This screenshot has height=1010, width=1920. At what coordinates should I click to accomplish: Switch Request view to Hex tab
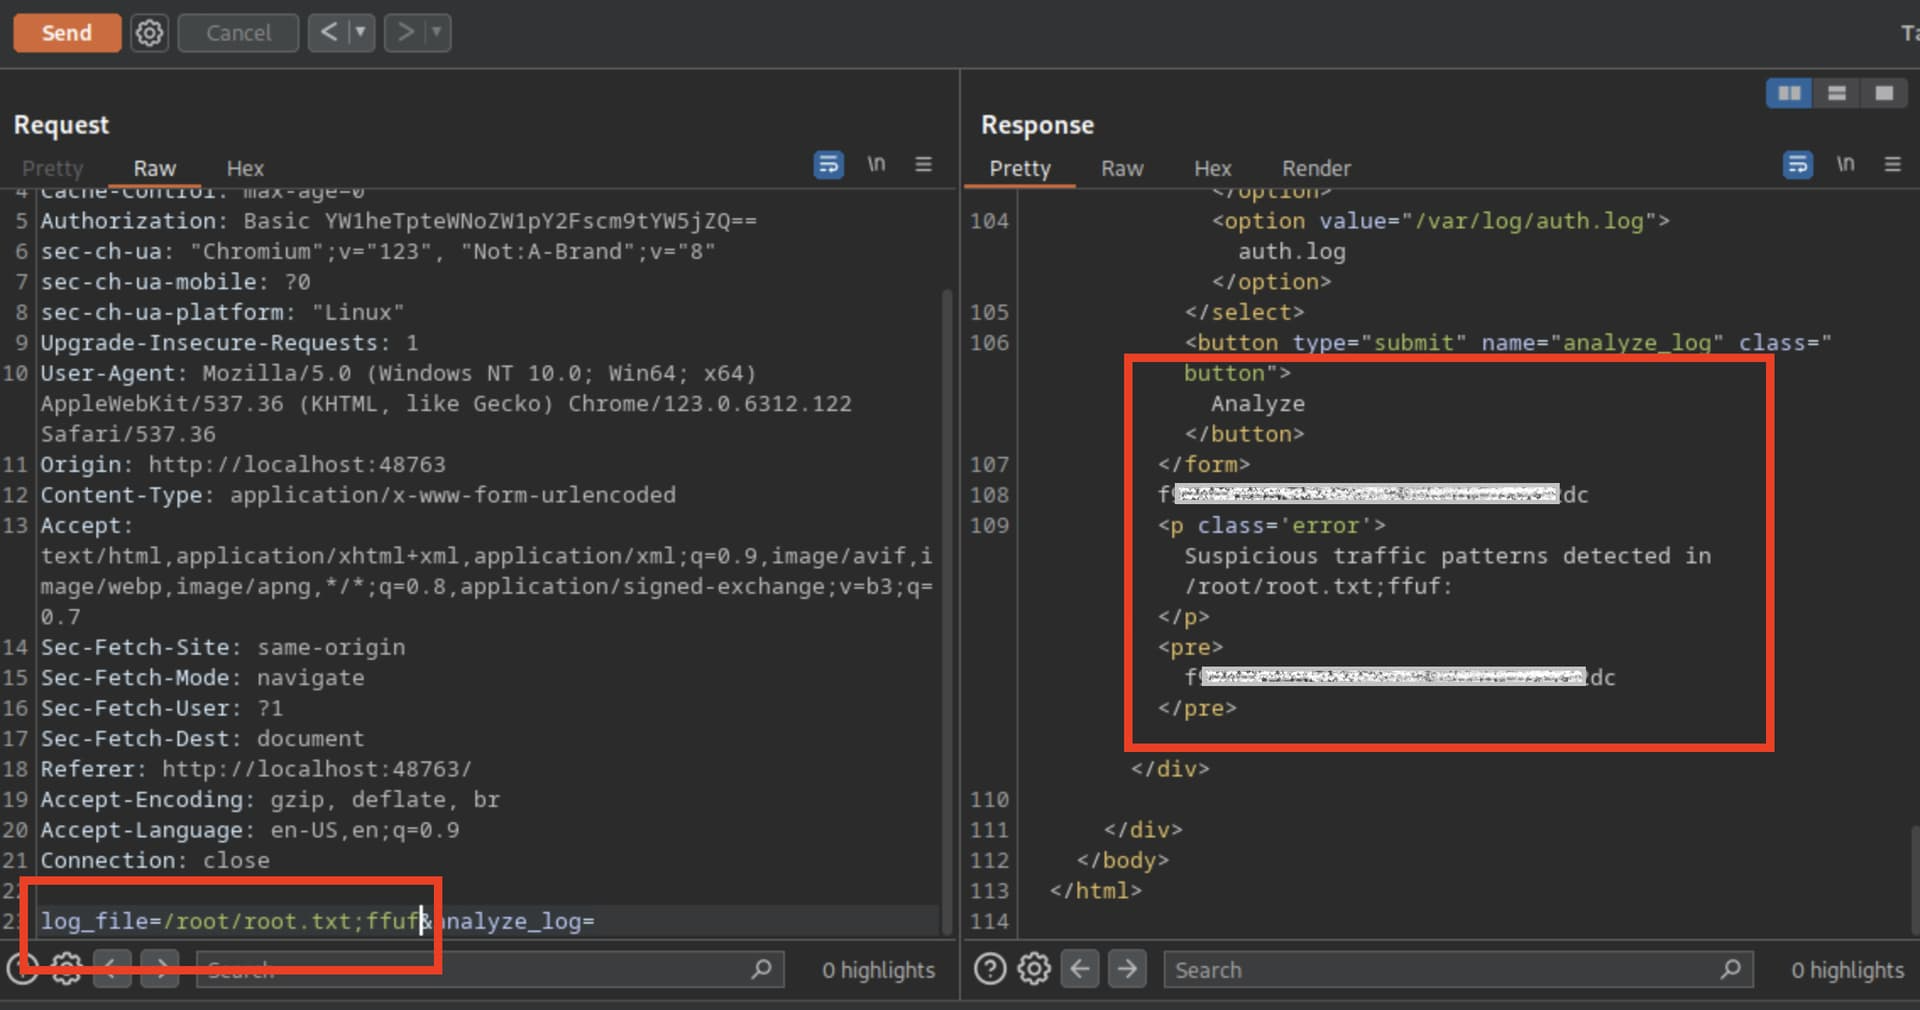245,168
